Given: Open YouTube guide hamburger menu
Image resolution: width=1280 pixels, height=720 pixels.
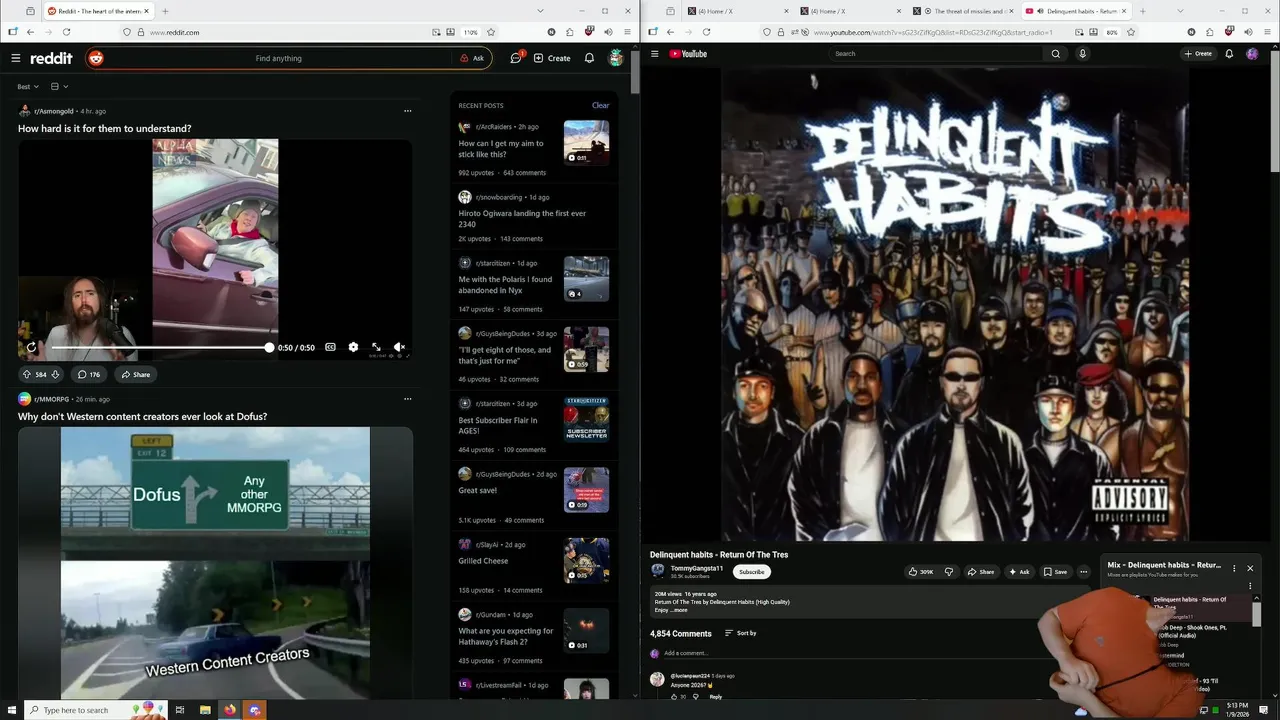Looking at the screenshot, I should [x=654, y=54].
